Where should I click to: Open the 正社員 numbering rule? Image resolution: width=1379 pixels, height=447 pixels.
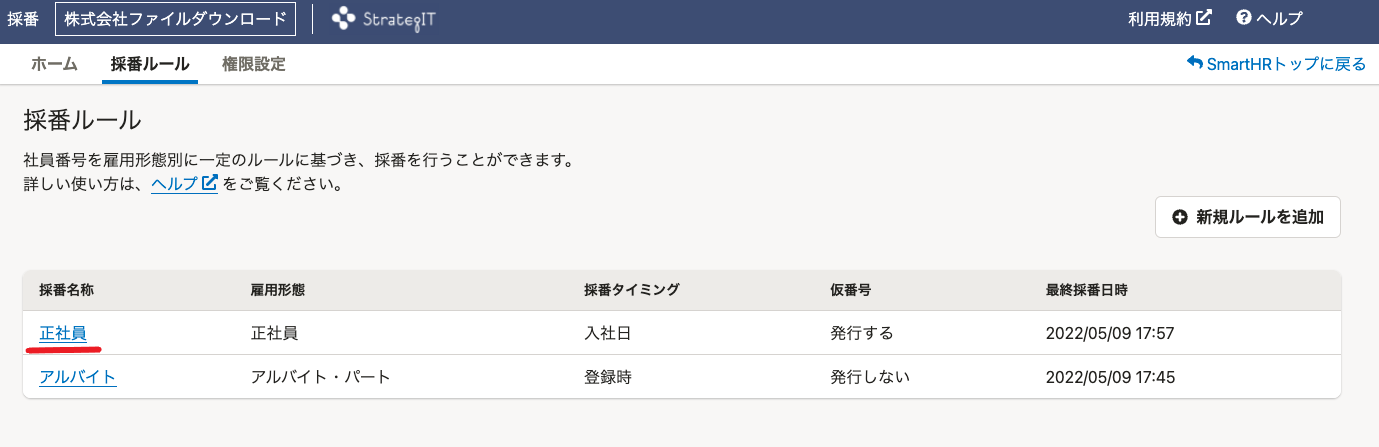(x=62, y=333)
